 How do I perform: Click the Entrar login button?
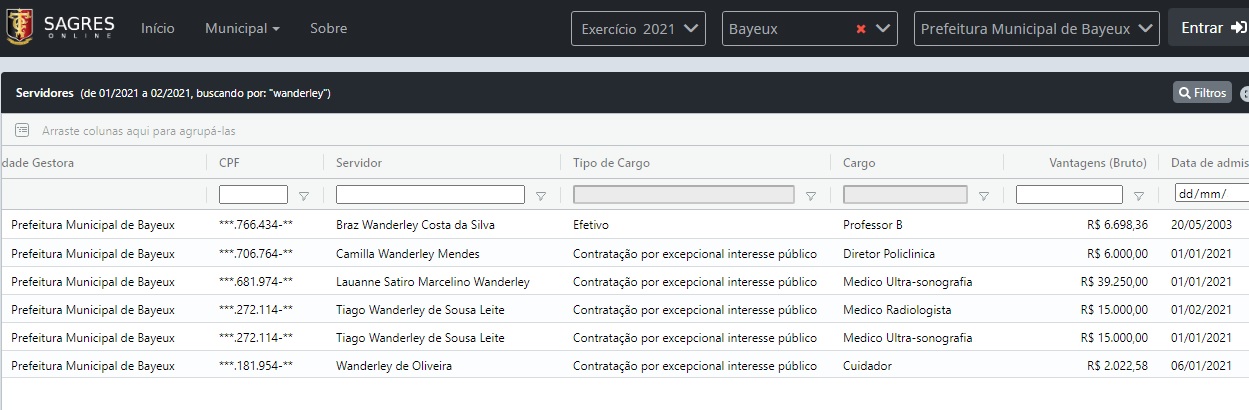1208,29
